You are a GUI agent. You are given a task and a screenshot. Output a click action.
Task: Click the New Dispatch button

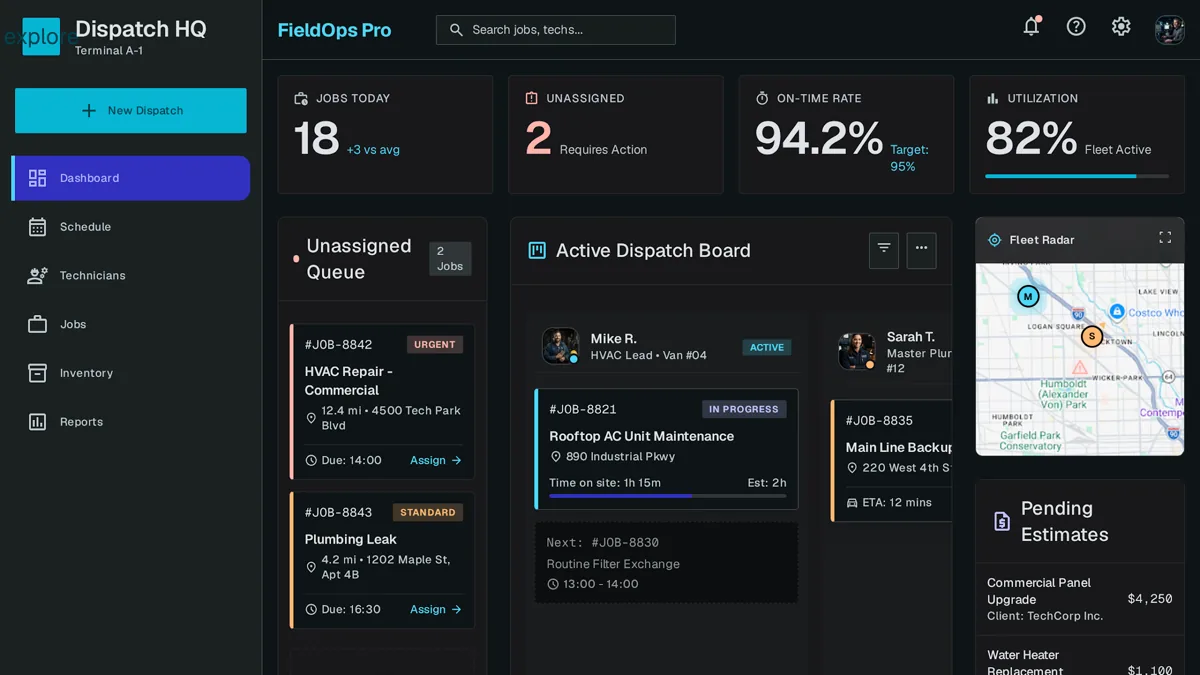tap(131, 111)
